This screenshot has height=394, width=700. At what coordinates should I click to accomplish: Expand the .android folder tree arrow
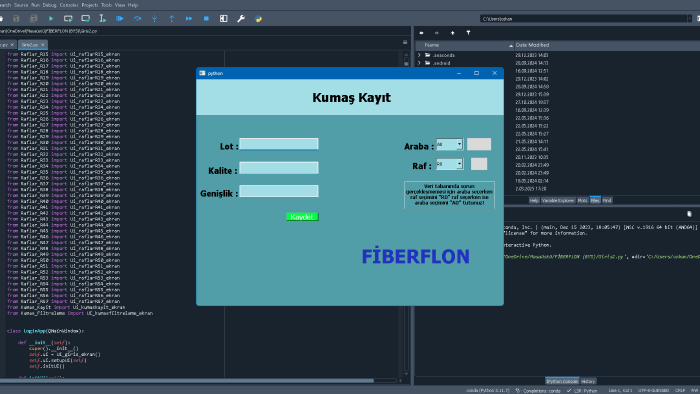[x=419, y=63]
